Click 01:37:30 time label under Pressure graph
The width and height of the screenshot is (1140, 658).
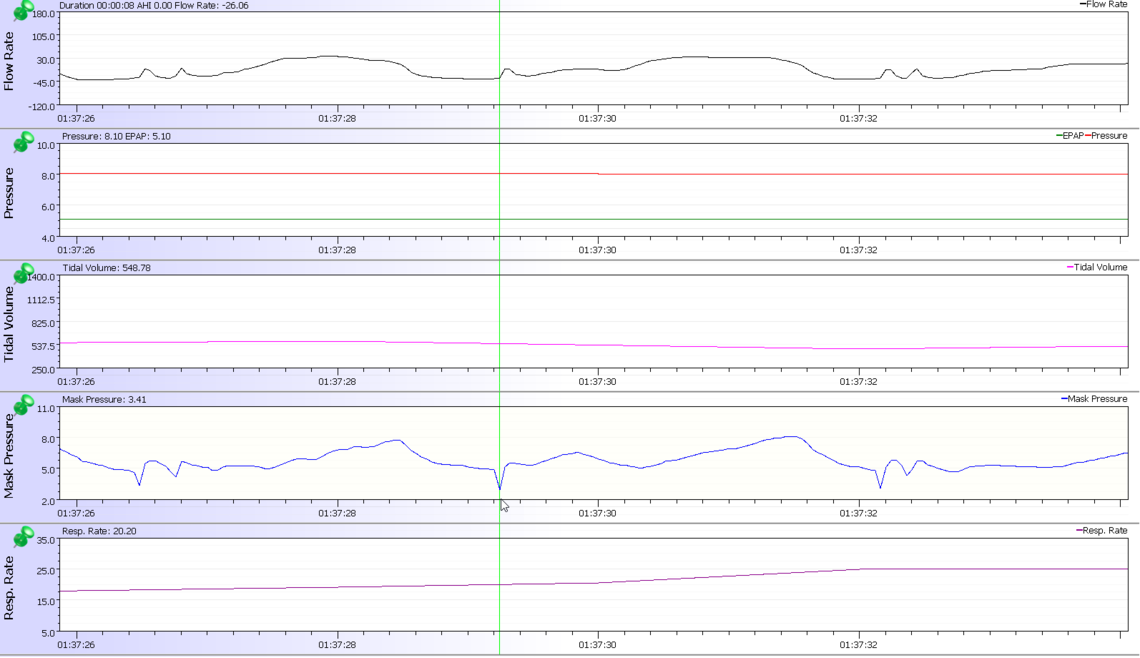pos(598,250)
